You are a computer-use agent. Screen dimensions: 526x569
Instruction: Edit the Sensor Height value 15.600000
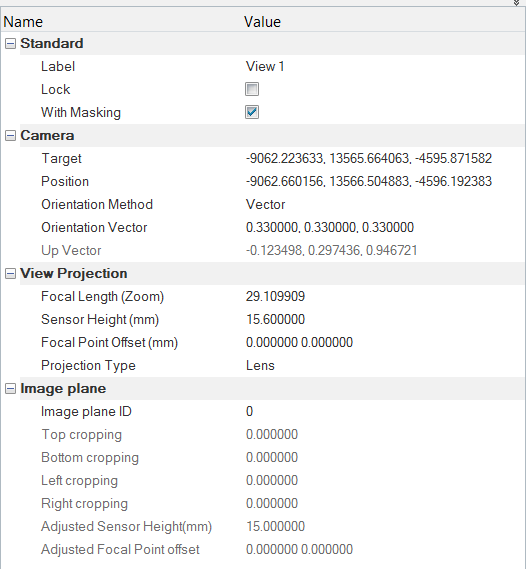click(x=384, y=320)
